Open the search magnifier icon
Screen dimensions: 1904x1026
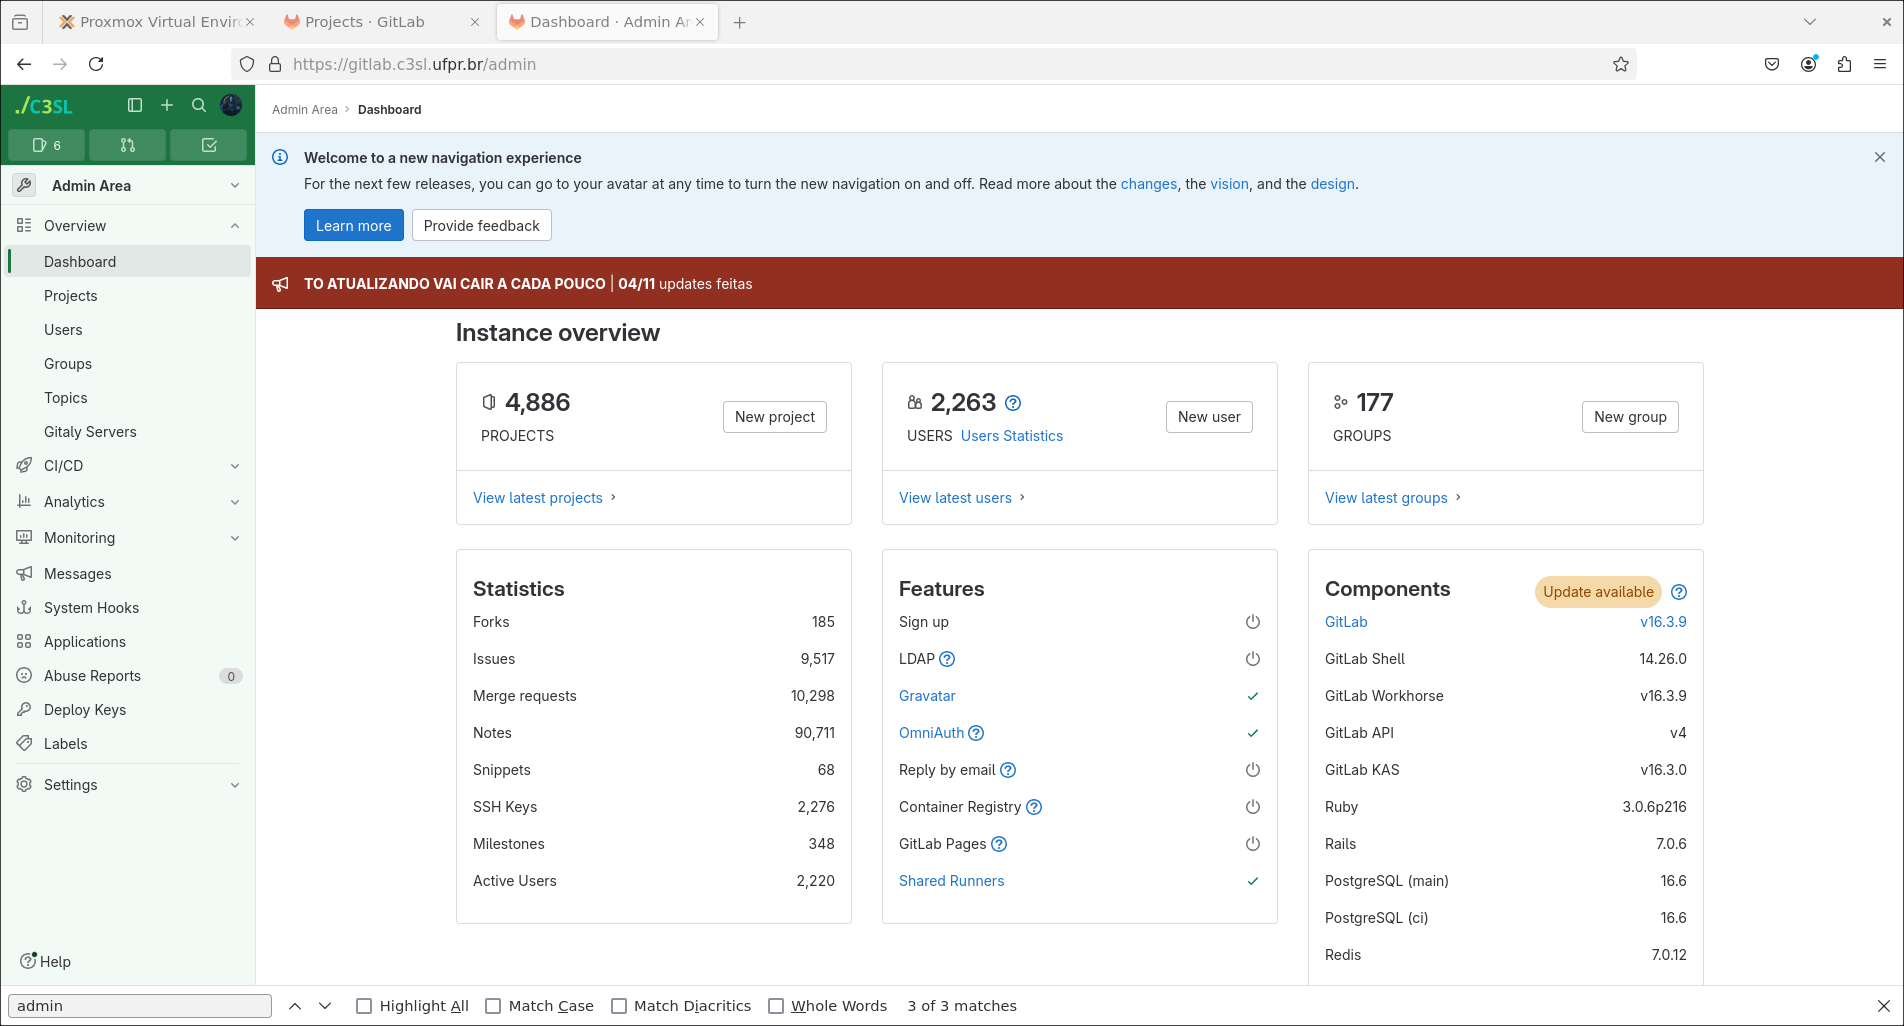click(x=199, y=105)
